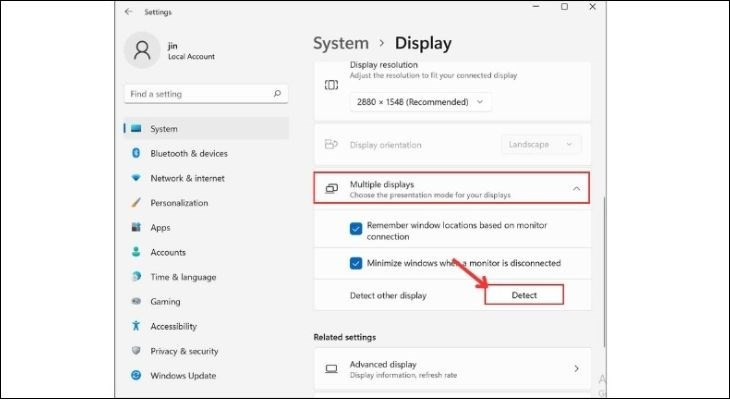Click the Apps icon in sidebar
Viewport: 730px width, 400px height.
coord(136,227)
